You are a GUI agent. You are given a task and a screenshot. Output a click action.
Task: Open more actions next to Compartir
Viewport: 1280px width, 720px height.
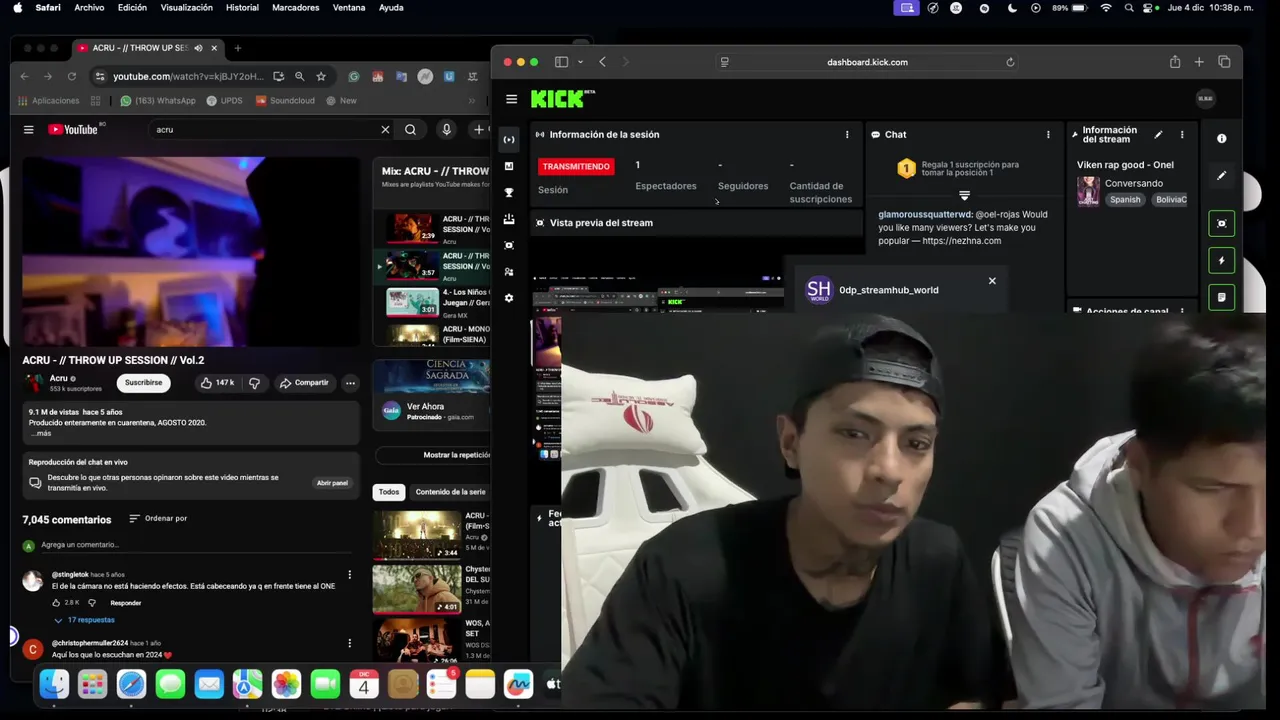point(350,383)
